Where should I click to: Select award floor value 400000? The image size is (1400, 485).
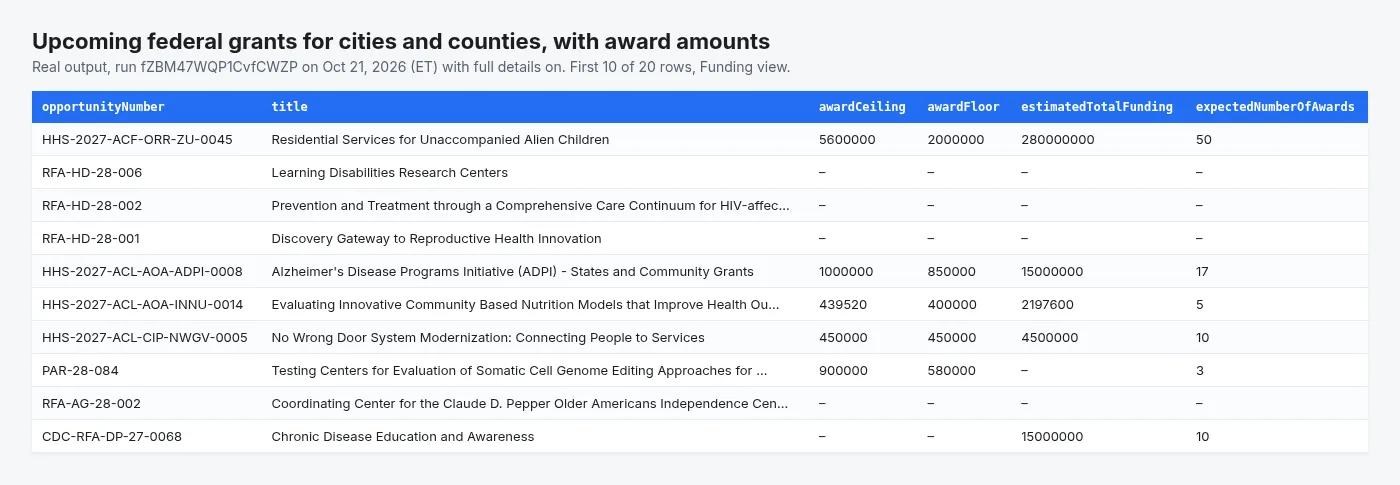(952, 305)
